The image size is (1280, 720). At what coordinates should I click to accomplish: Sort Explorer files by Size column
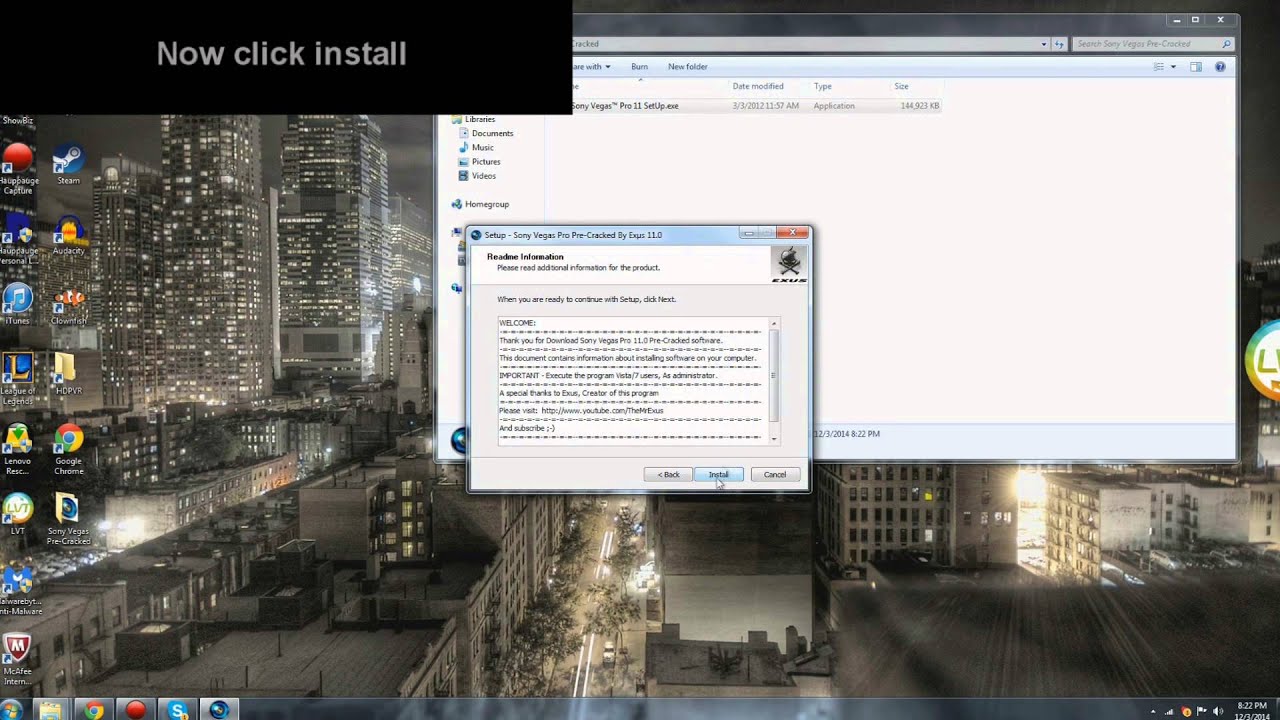[901, 86]
